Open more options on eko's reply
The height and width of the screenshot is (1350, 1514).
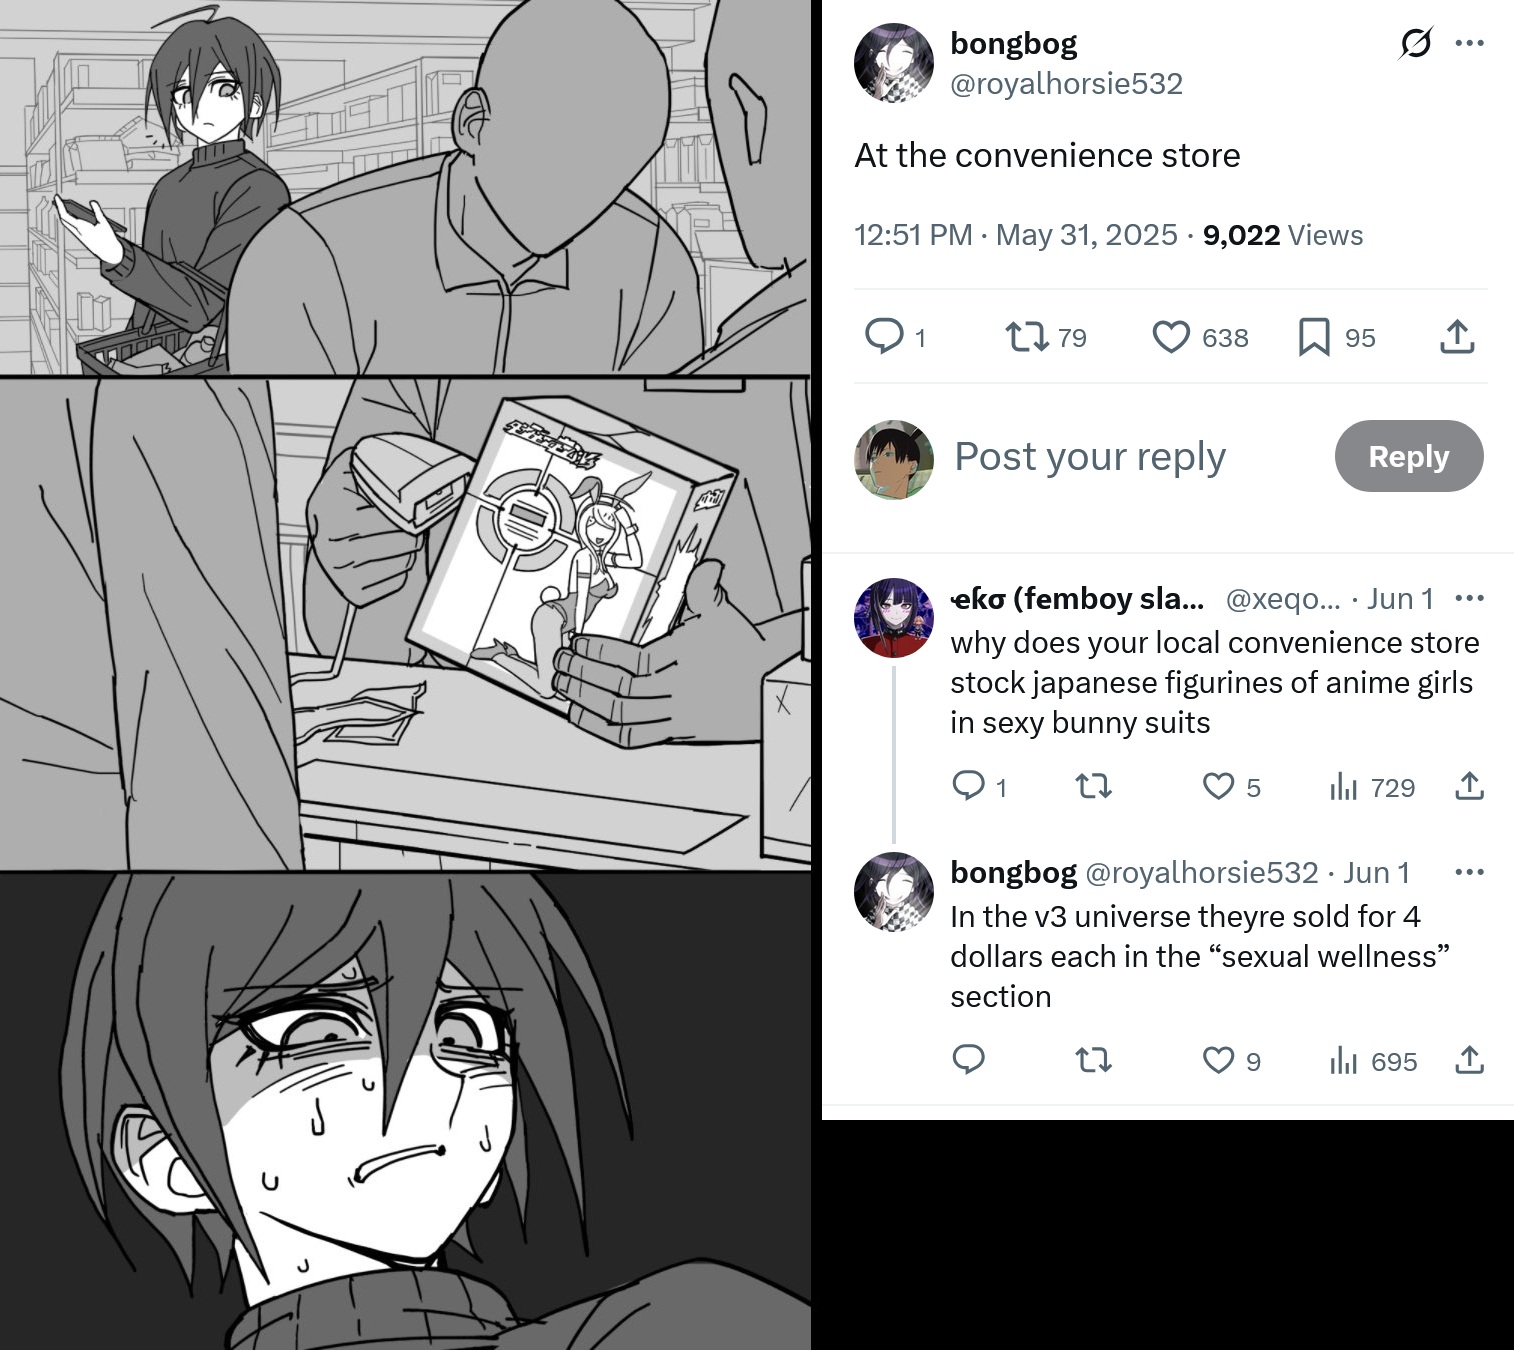(1469, 599)
